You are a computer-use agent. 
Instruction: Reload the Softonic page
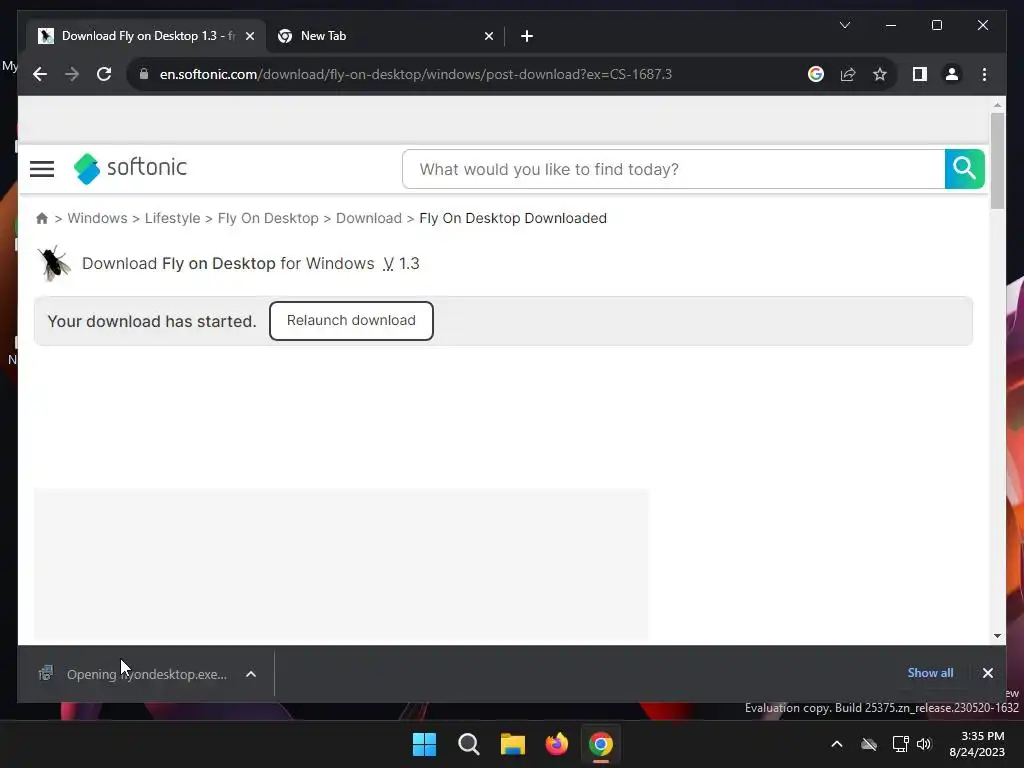click(x=104, y=74)
